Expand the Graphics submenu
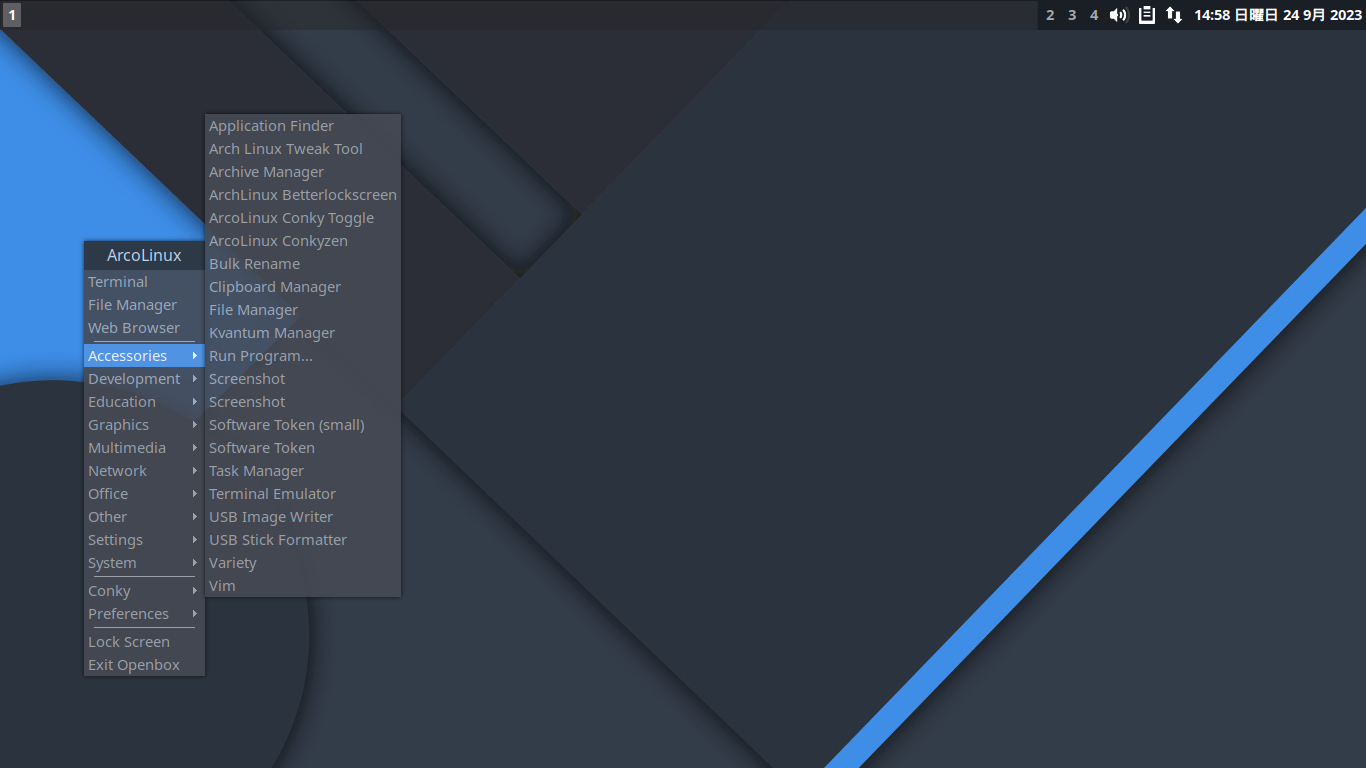This screenshot has width=1366, height=768. click(144, 425)
